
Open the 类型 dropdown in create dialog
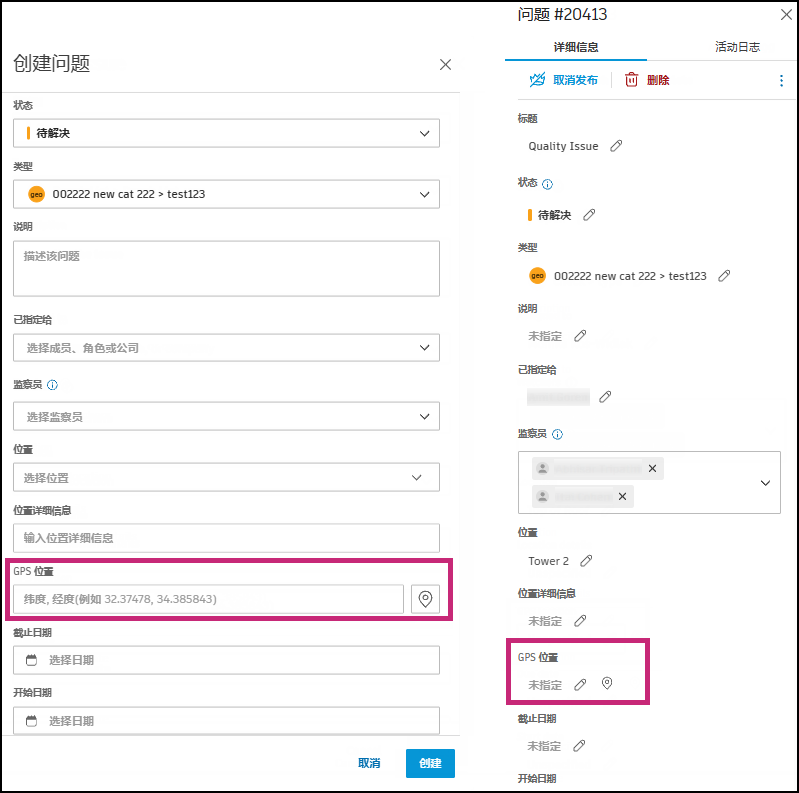click(x=226, y=194)
